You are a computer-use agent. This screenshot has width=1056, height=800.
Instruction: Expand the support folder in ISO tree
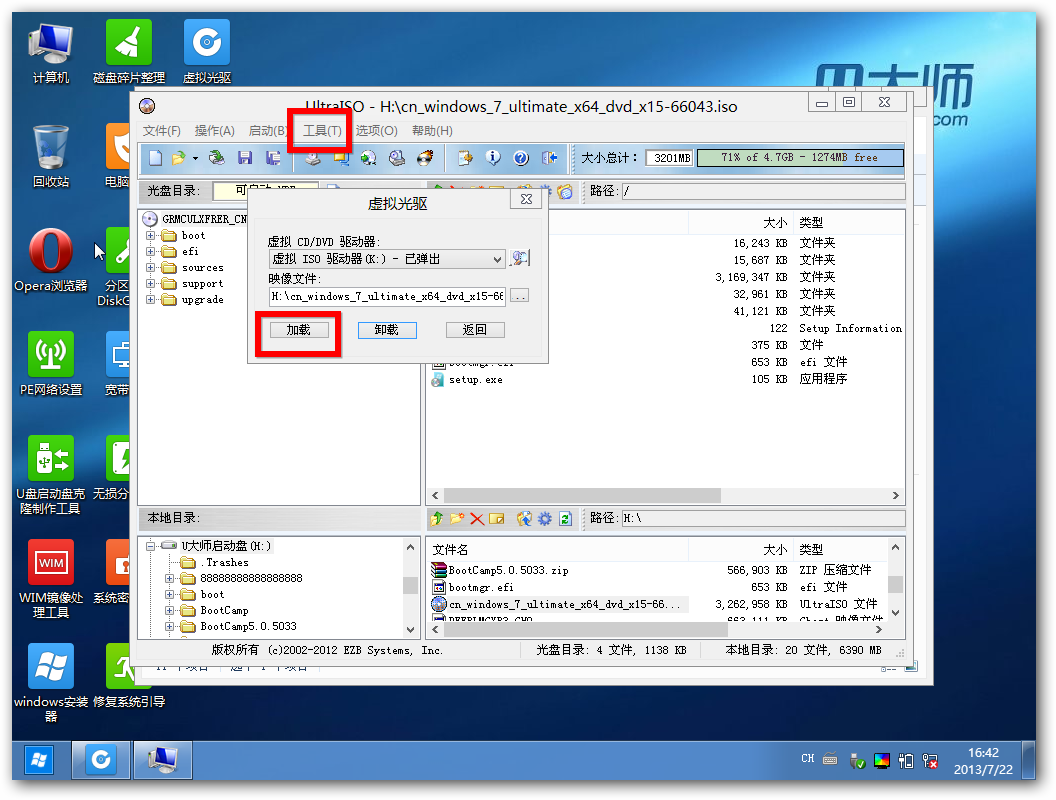151,284
